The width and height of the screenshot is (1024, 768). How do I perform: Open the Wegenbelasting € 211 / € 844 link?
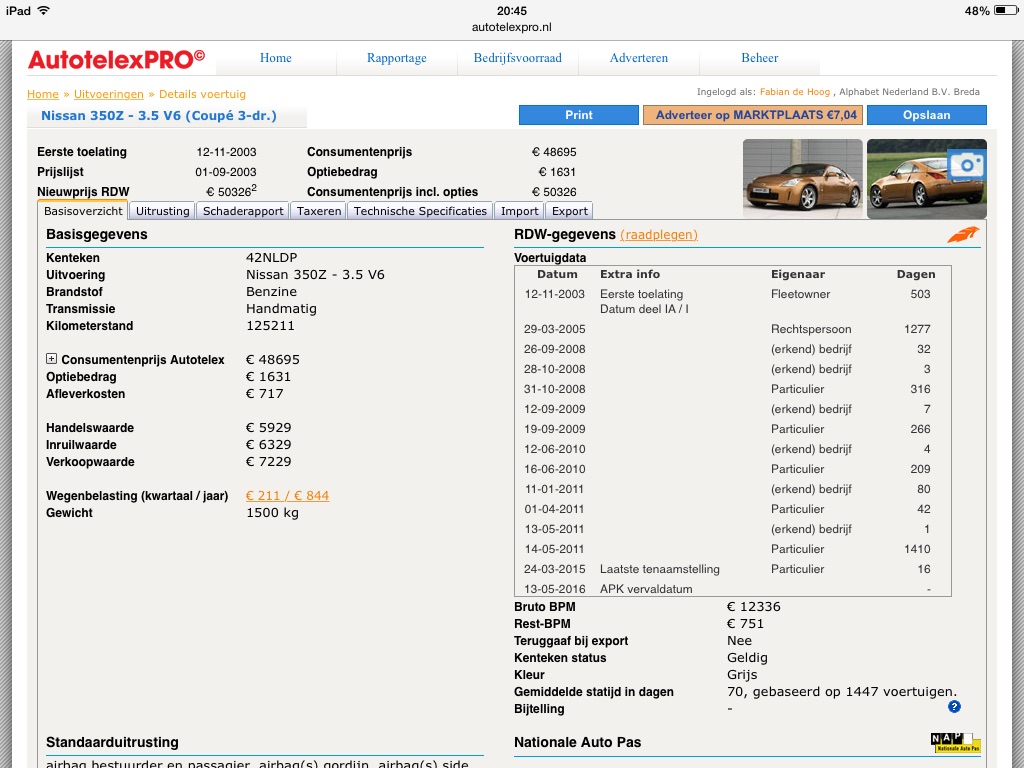coord(287,496)
